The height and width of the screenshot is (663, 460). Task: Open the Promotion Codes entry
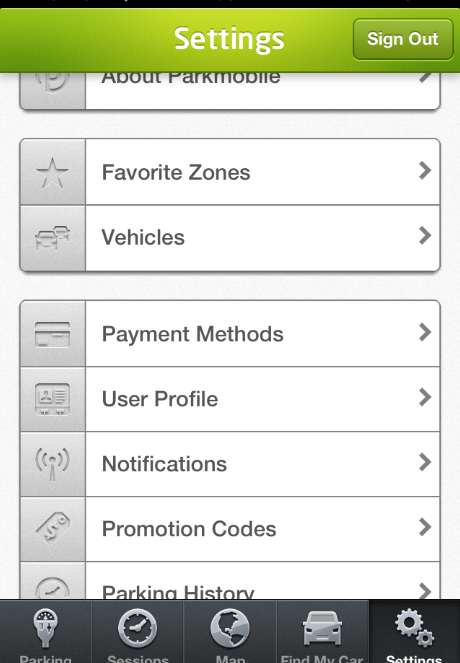click(x=230, y=529)
